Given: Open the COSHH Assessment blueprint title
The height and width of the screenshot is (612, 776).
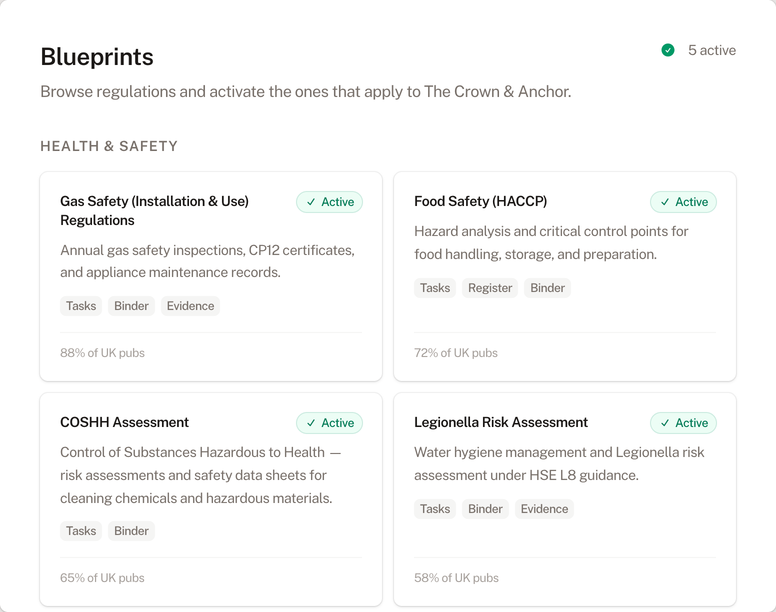Looking at the screenshot, I should [124, 422].
